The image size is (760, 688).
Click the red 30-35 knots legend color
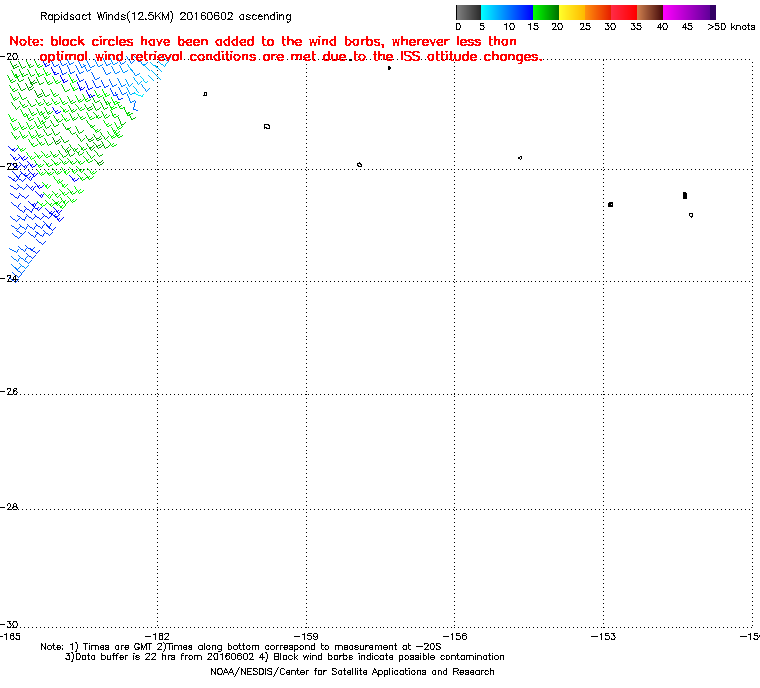[x=624, y=12]
